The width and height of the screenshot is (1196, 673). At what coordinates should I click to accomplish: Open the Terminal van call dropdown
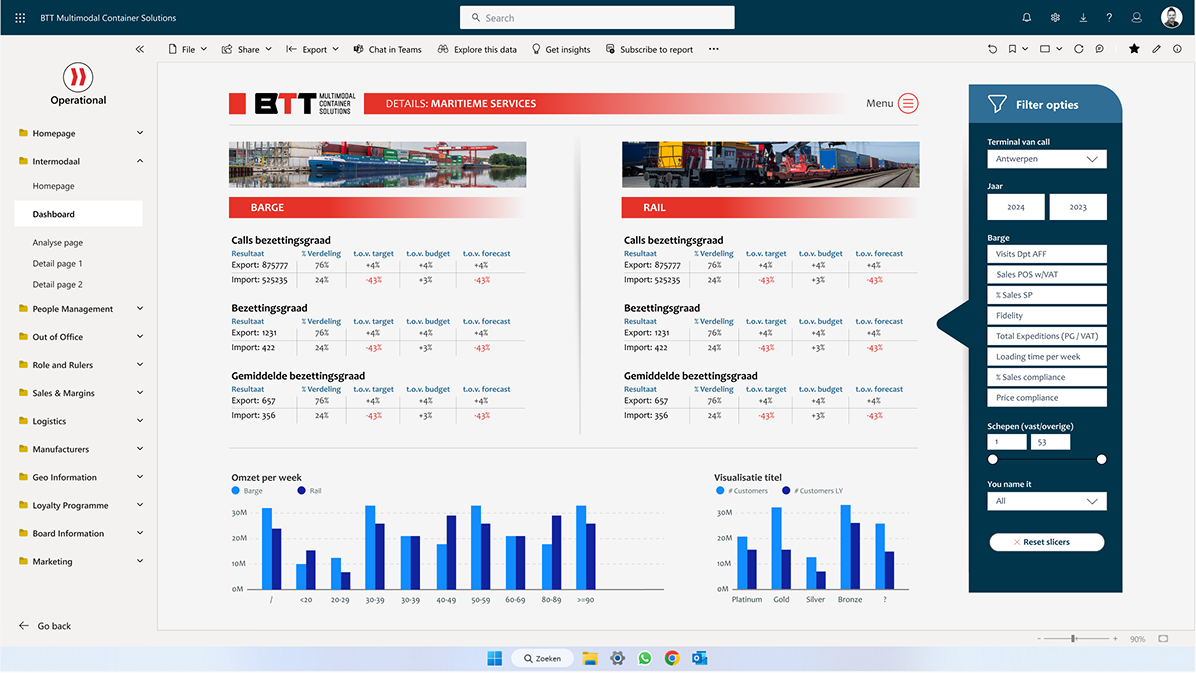coord(1046,158)
